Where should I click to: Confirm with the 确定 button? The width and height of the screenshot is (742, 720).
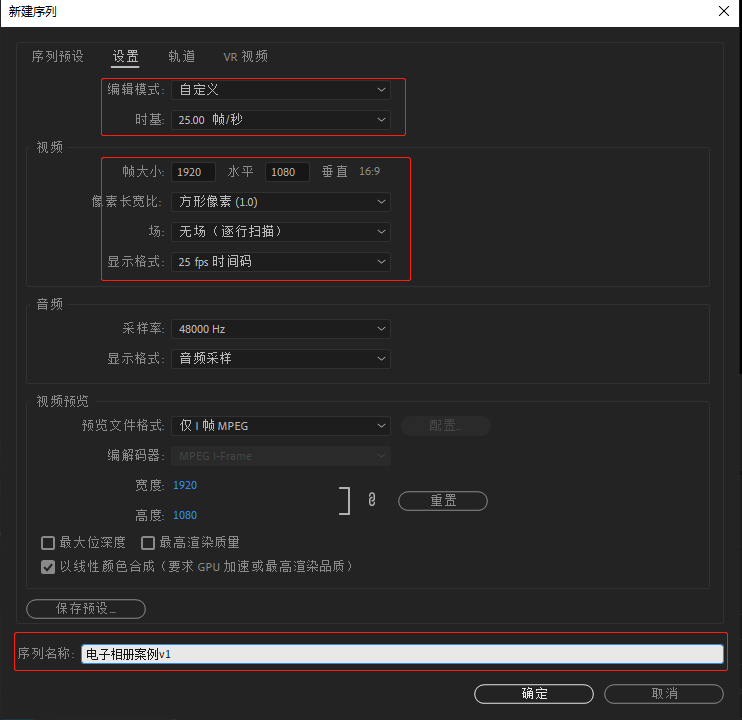pyautogui.click(x=534, y=694)
